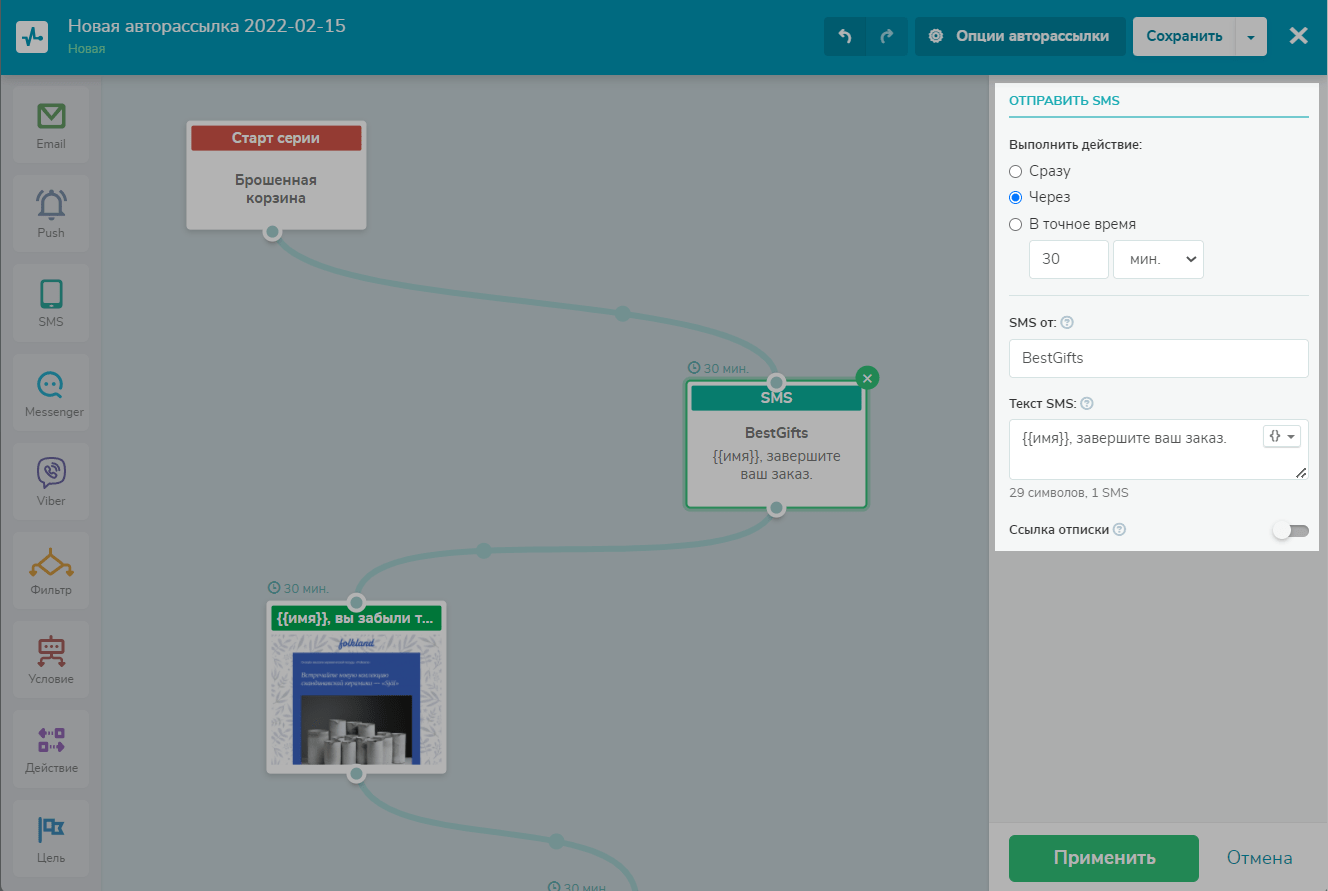The image size is (1328, 891).
Task: Remove SMS block with green X icon
Action: pos(867,377)
